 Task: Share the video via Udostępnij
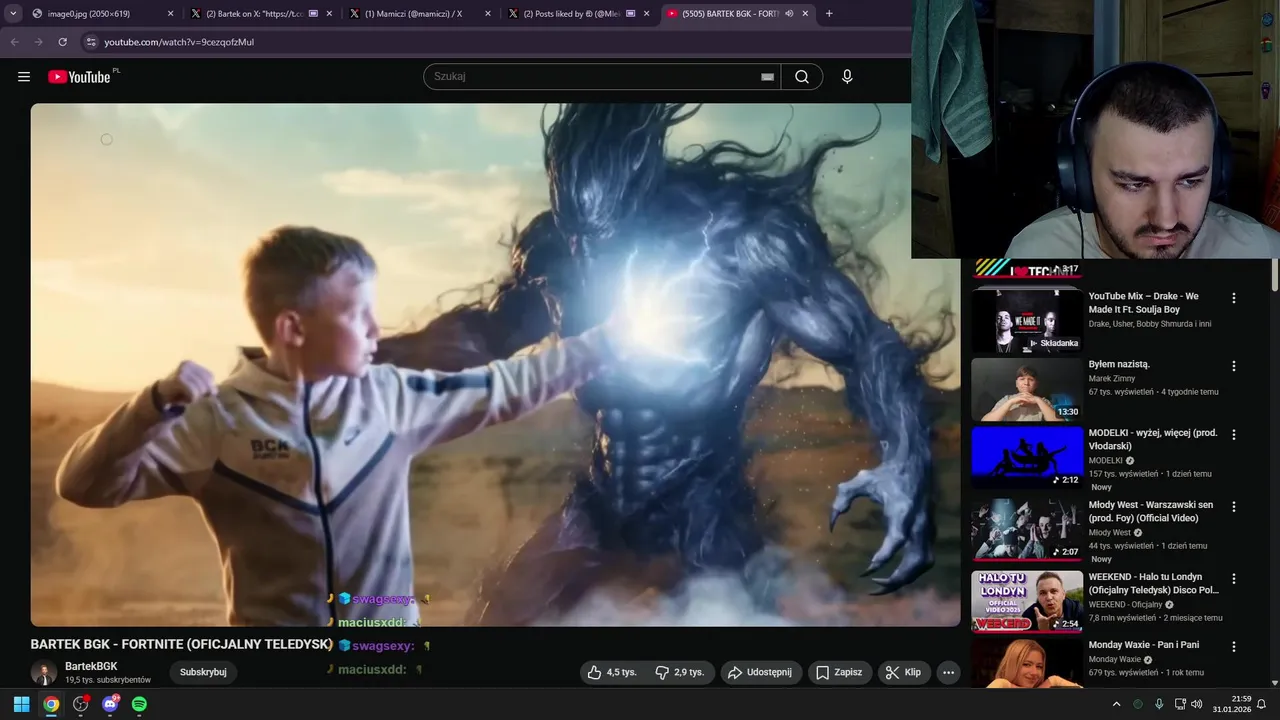coord(760,672)
